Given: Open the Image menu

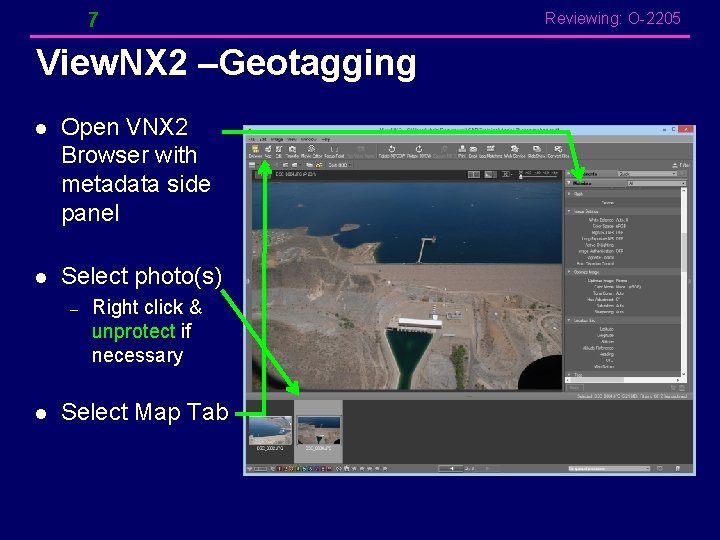Looking at the screenshot, I should [x=277, y=139].
